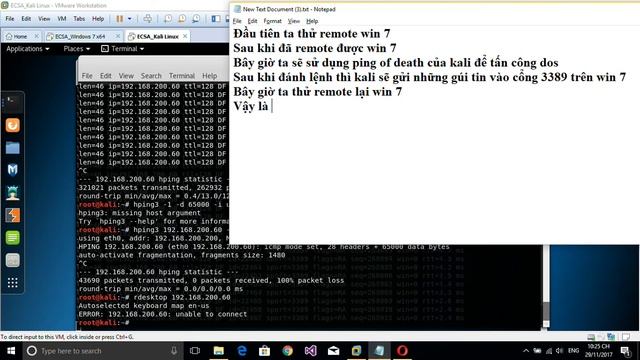Open the Kali terminal window Search menu

(151, 76)
